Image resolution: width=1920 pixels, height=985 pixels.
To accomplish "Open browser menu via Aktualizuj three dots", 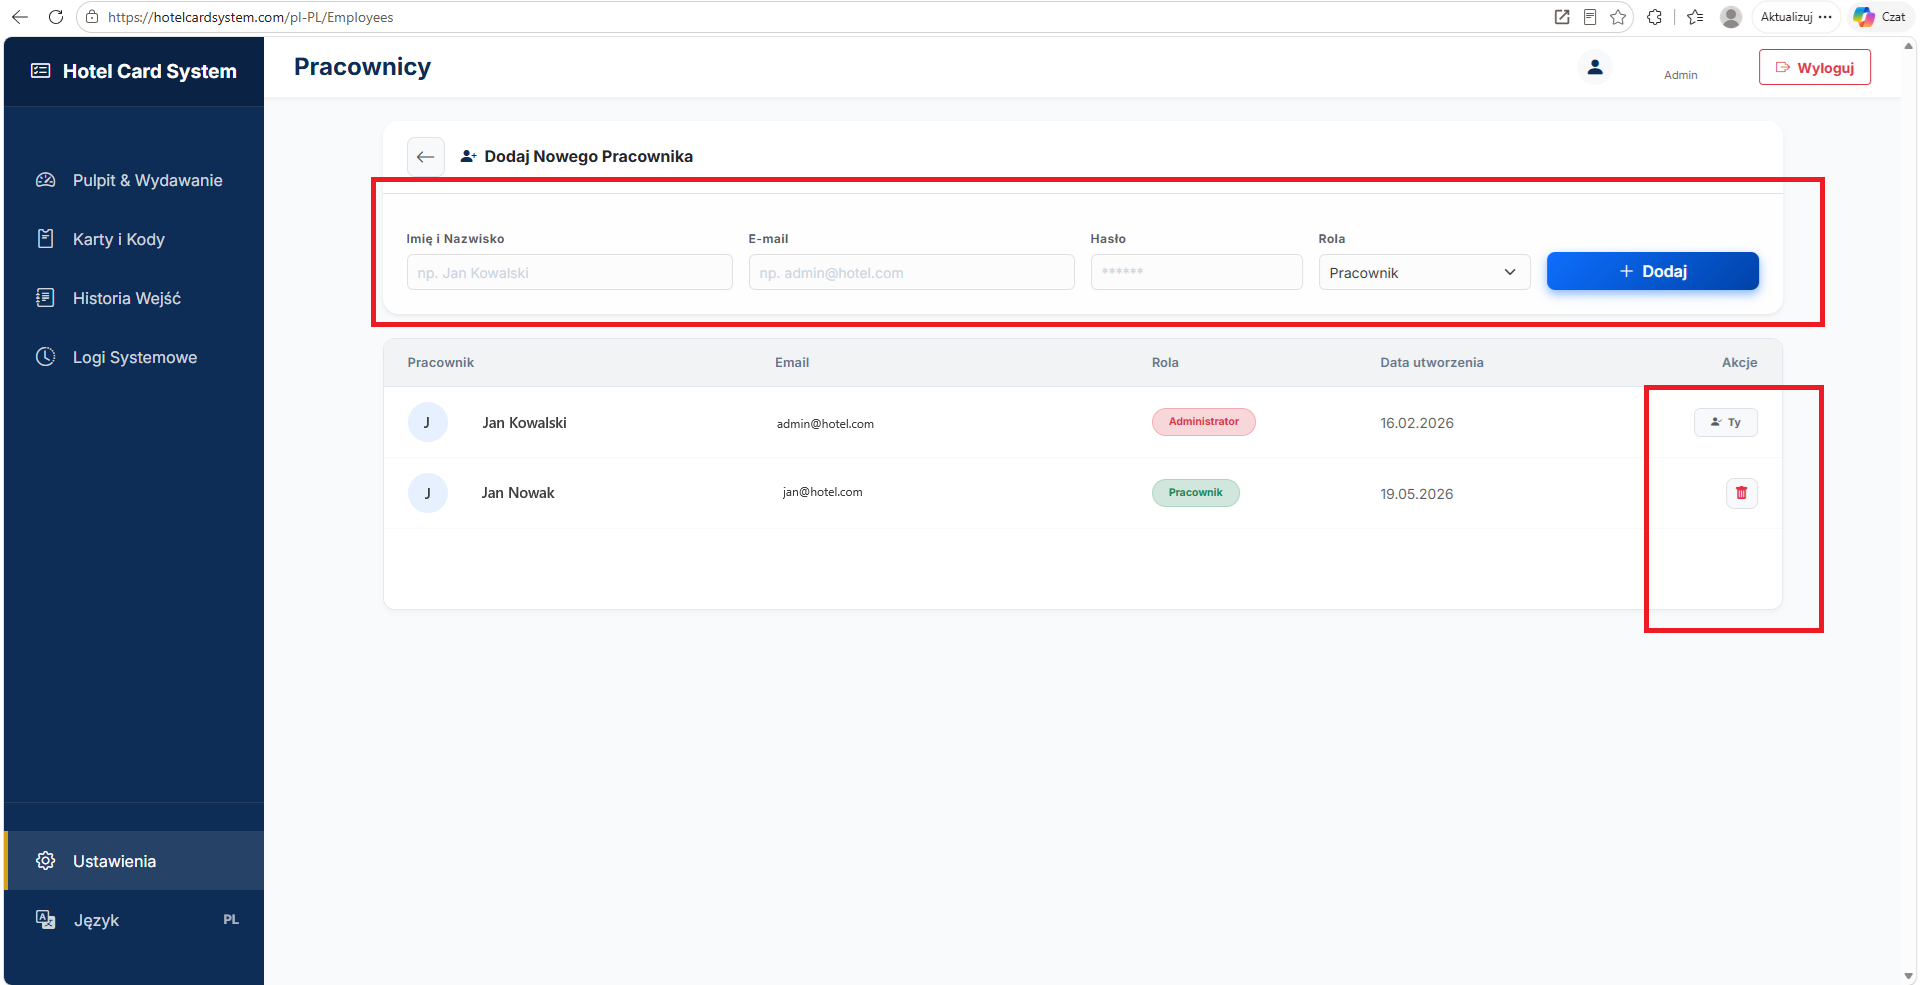I will click(x=1825, y=17).
